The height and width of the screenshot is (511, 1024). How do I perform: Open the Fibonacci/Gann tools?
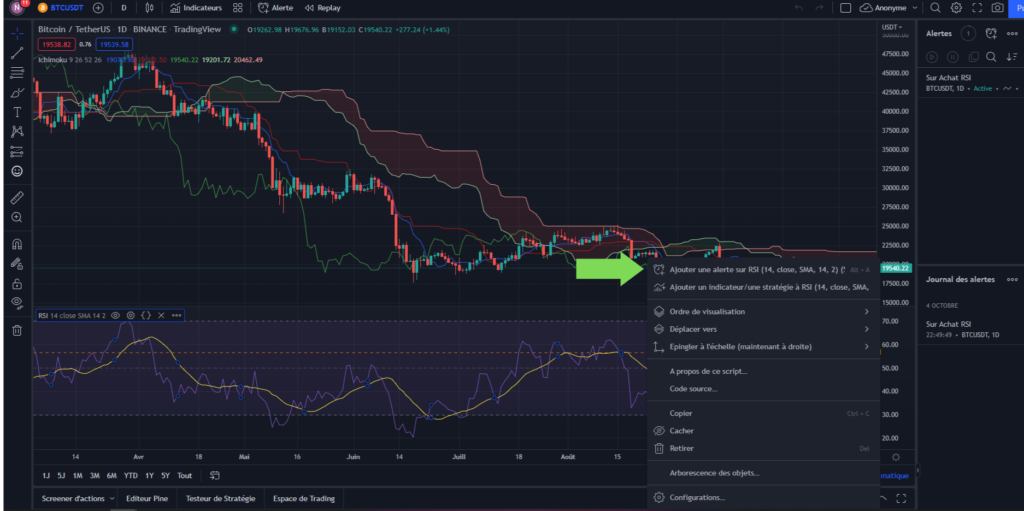click(x=17, y=73)
